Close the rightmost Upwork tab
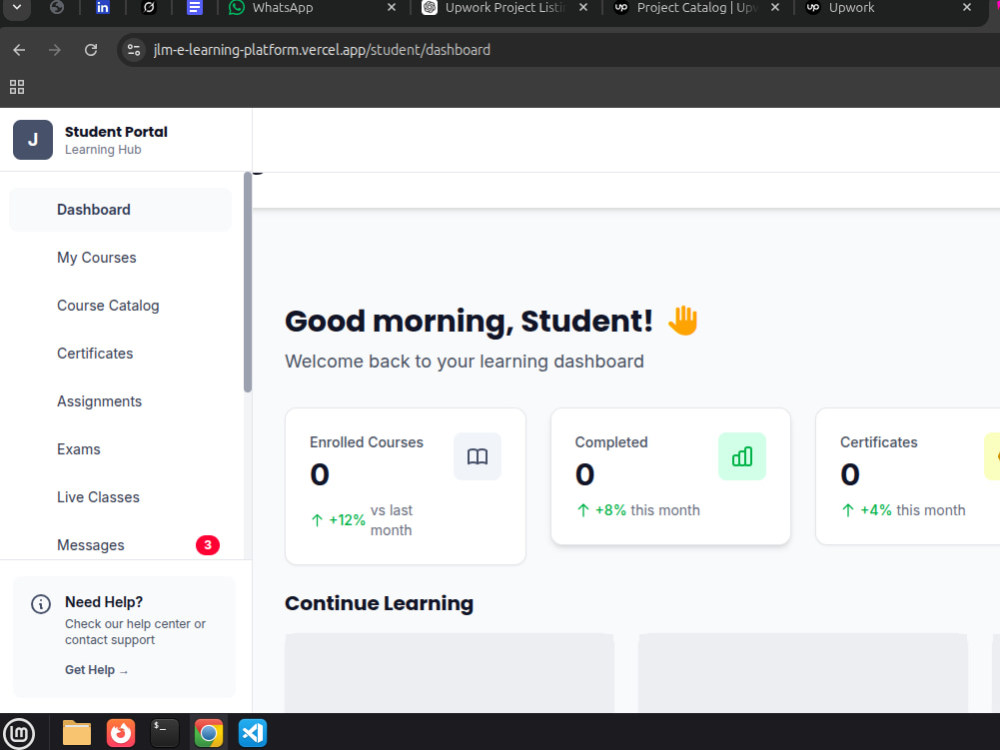The image size is (1000, 750). pos(967,8)
